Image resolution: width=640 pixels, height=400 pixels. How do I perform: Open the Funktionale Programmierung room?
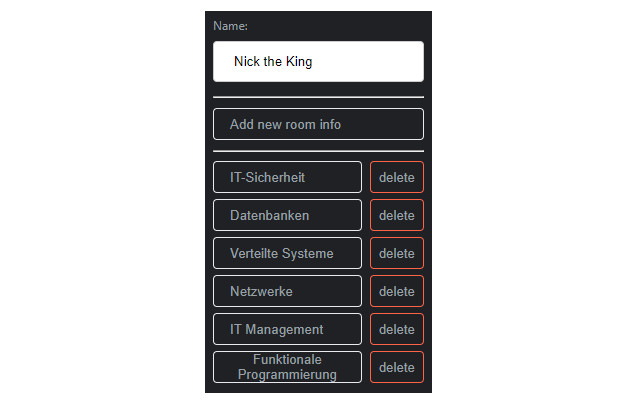[287, 367]
